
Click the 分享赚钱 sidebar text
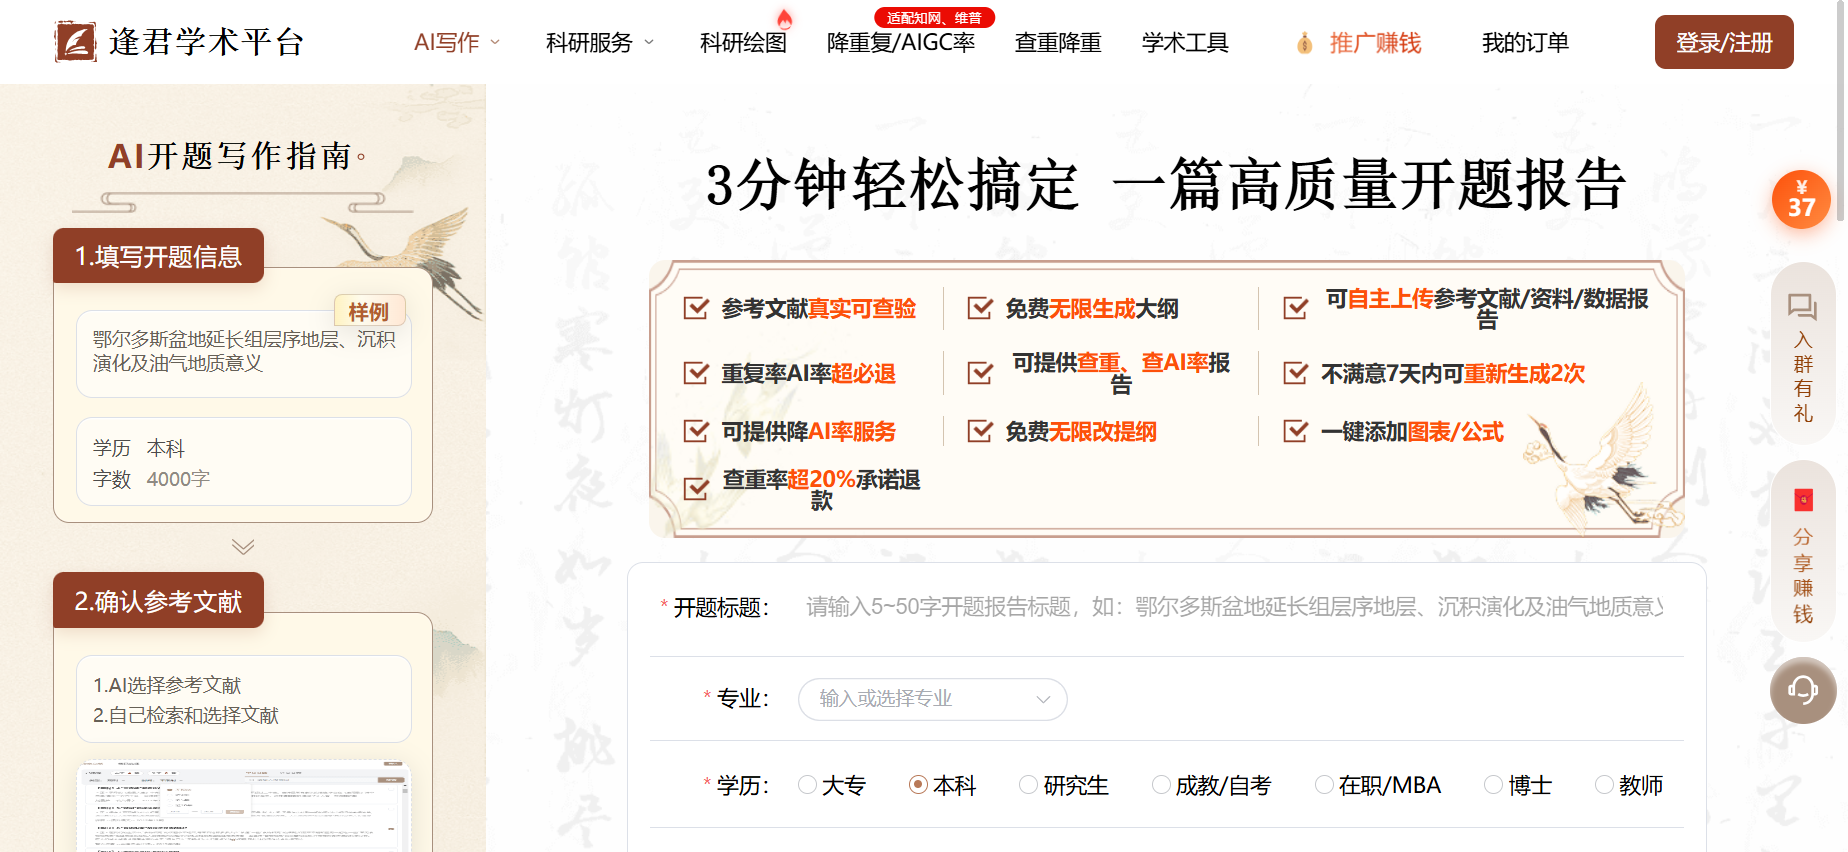[1803, 575]
